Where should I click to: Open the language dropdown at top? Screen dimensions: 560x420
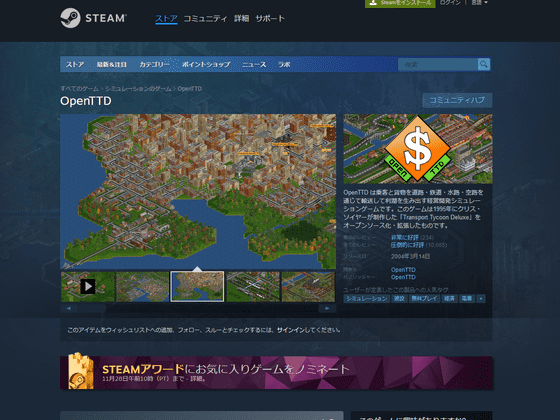click(x=479, y=2)
